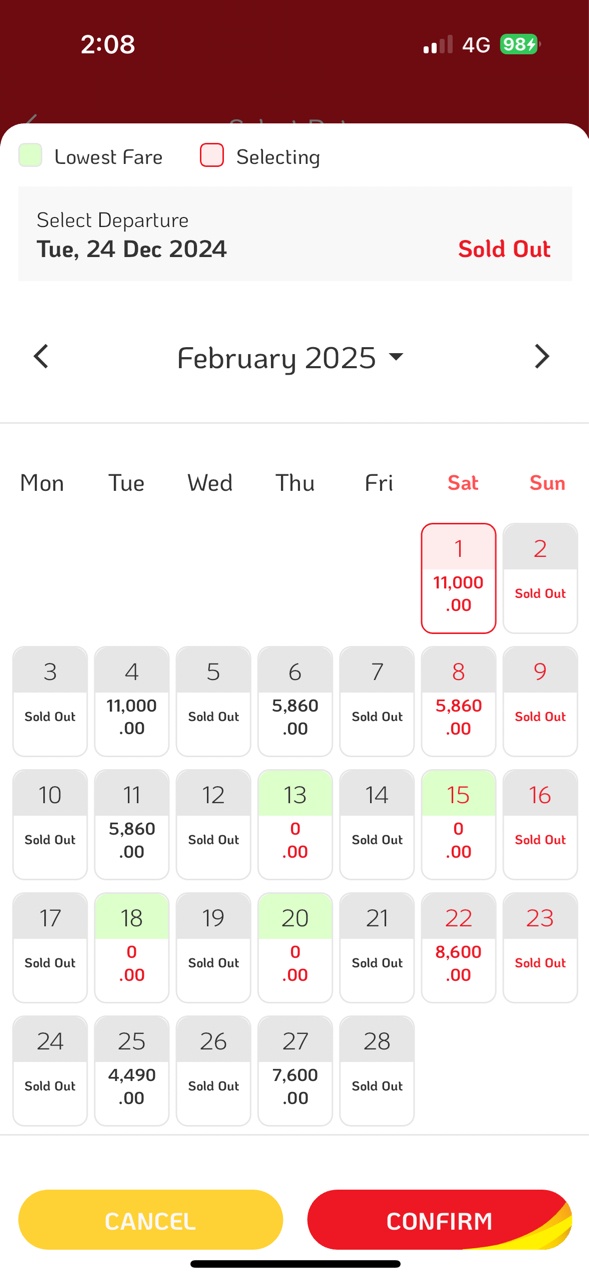Viewport: 589px width, 1280px height.
Task: Click the Sat column header
Action: [463, 483]
